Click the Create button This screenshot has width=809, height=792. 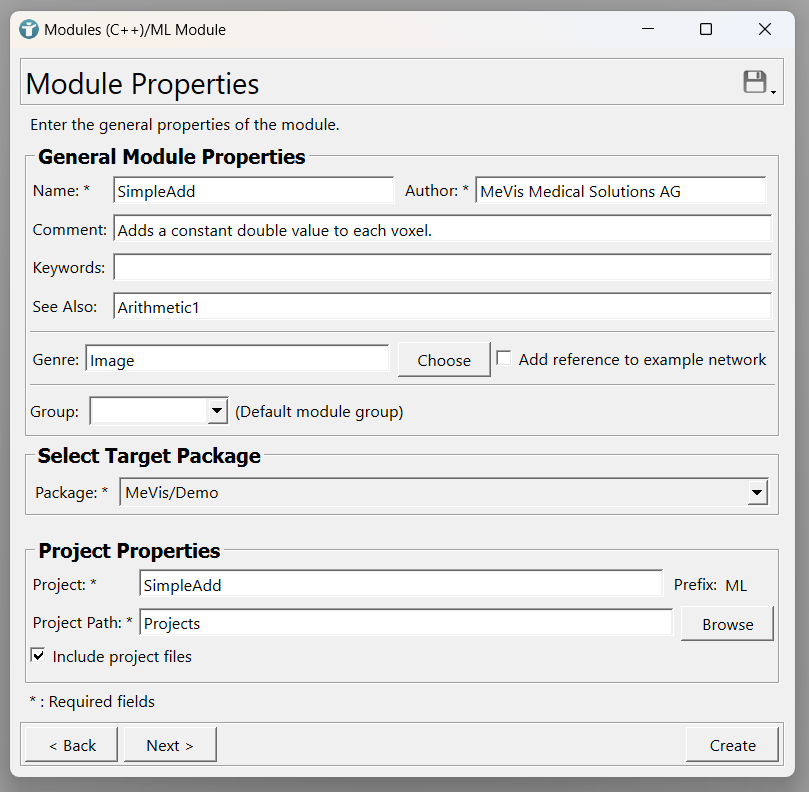coord(732,745)
